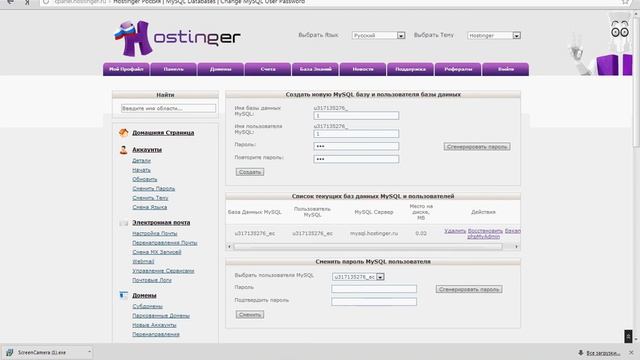
Task: Open the Новые Аккаунты link
Action: pos(154,325)
